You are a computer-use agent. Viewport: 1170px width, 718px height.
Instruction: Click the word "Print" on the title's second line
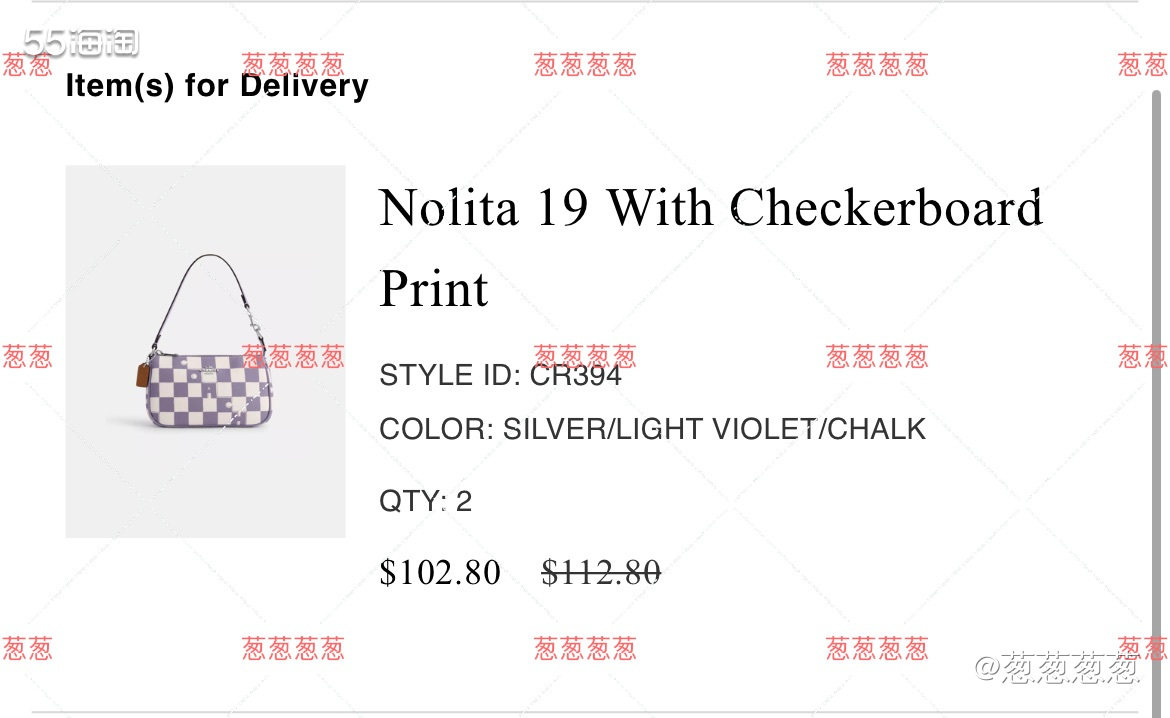pyautogui.click(x=434, y=289)
